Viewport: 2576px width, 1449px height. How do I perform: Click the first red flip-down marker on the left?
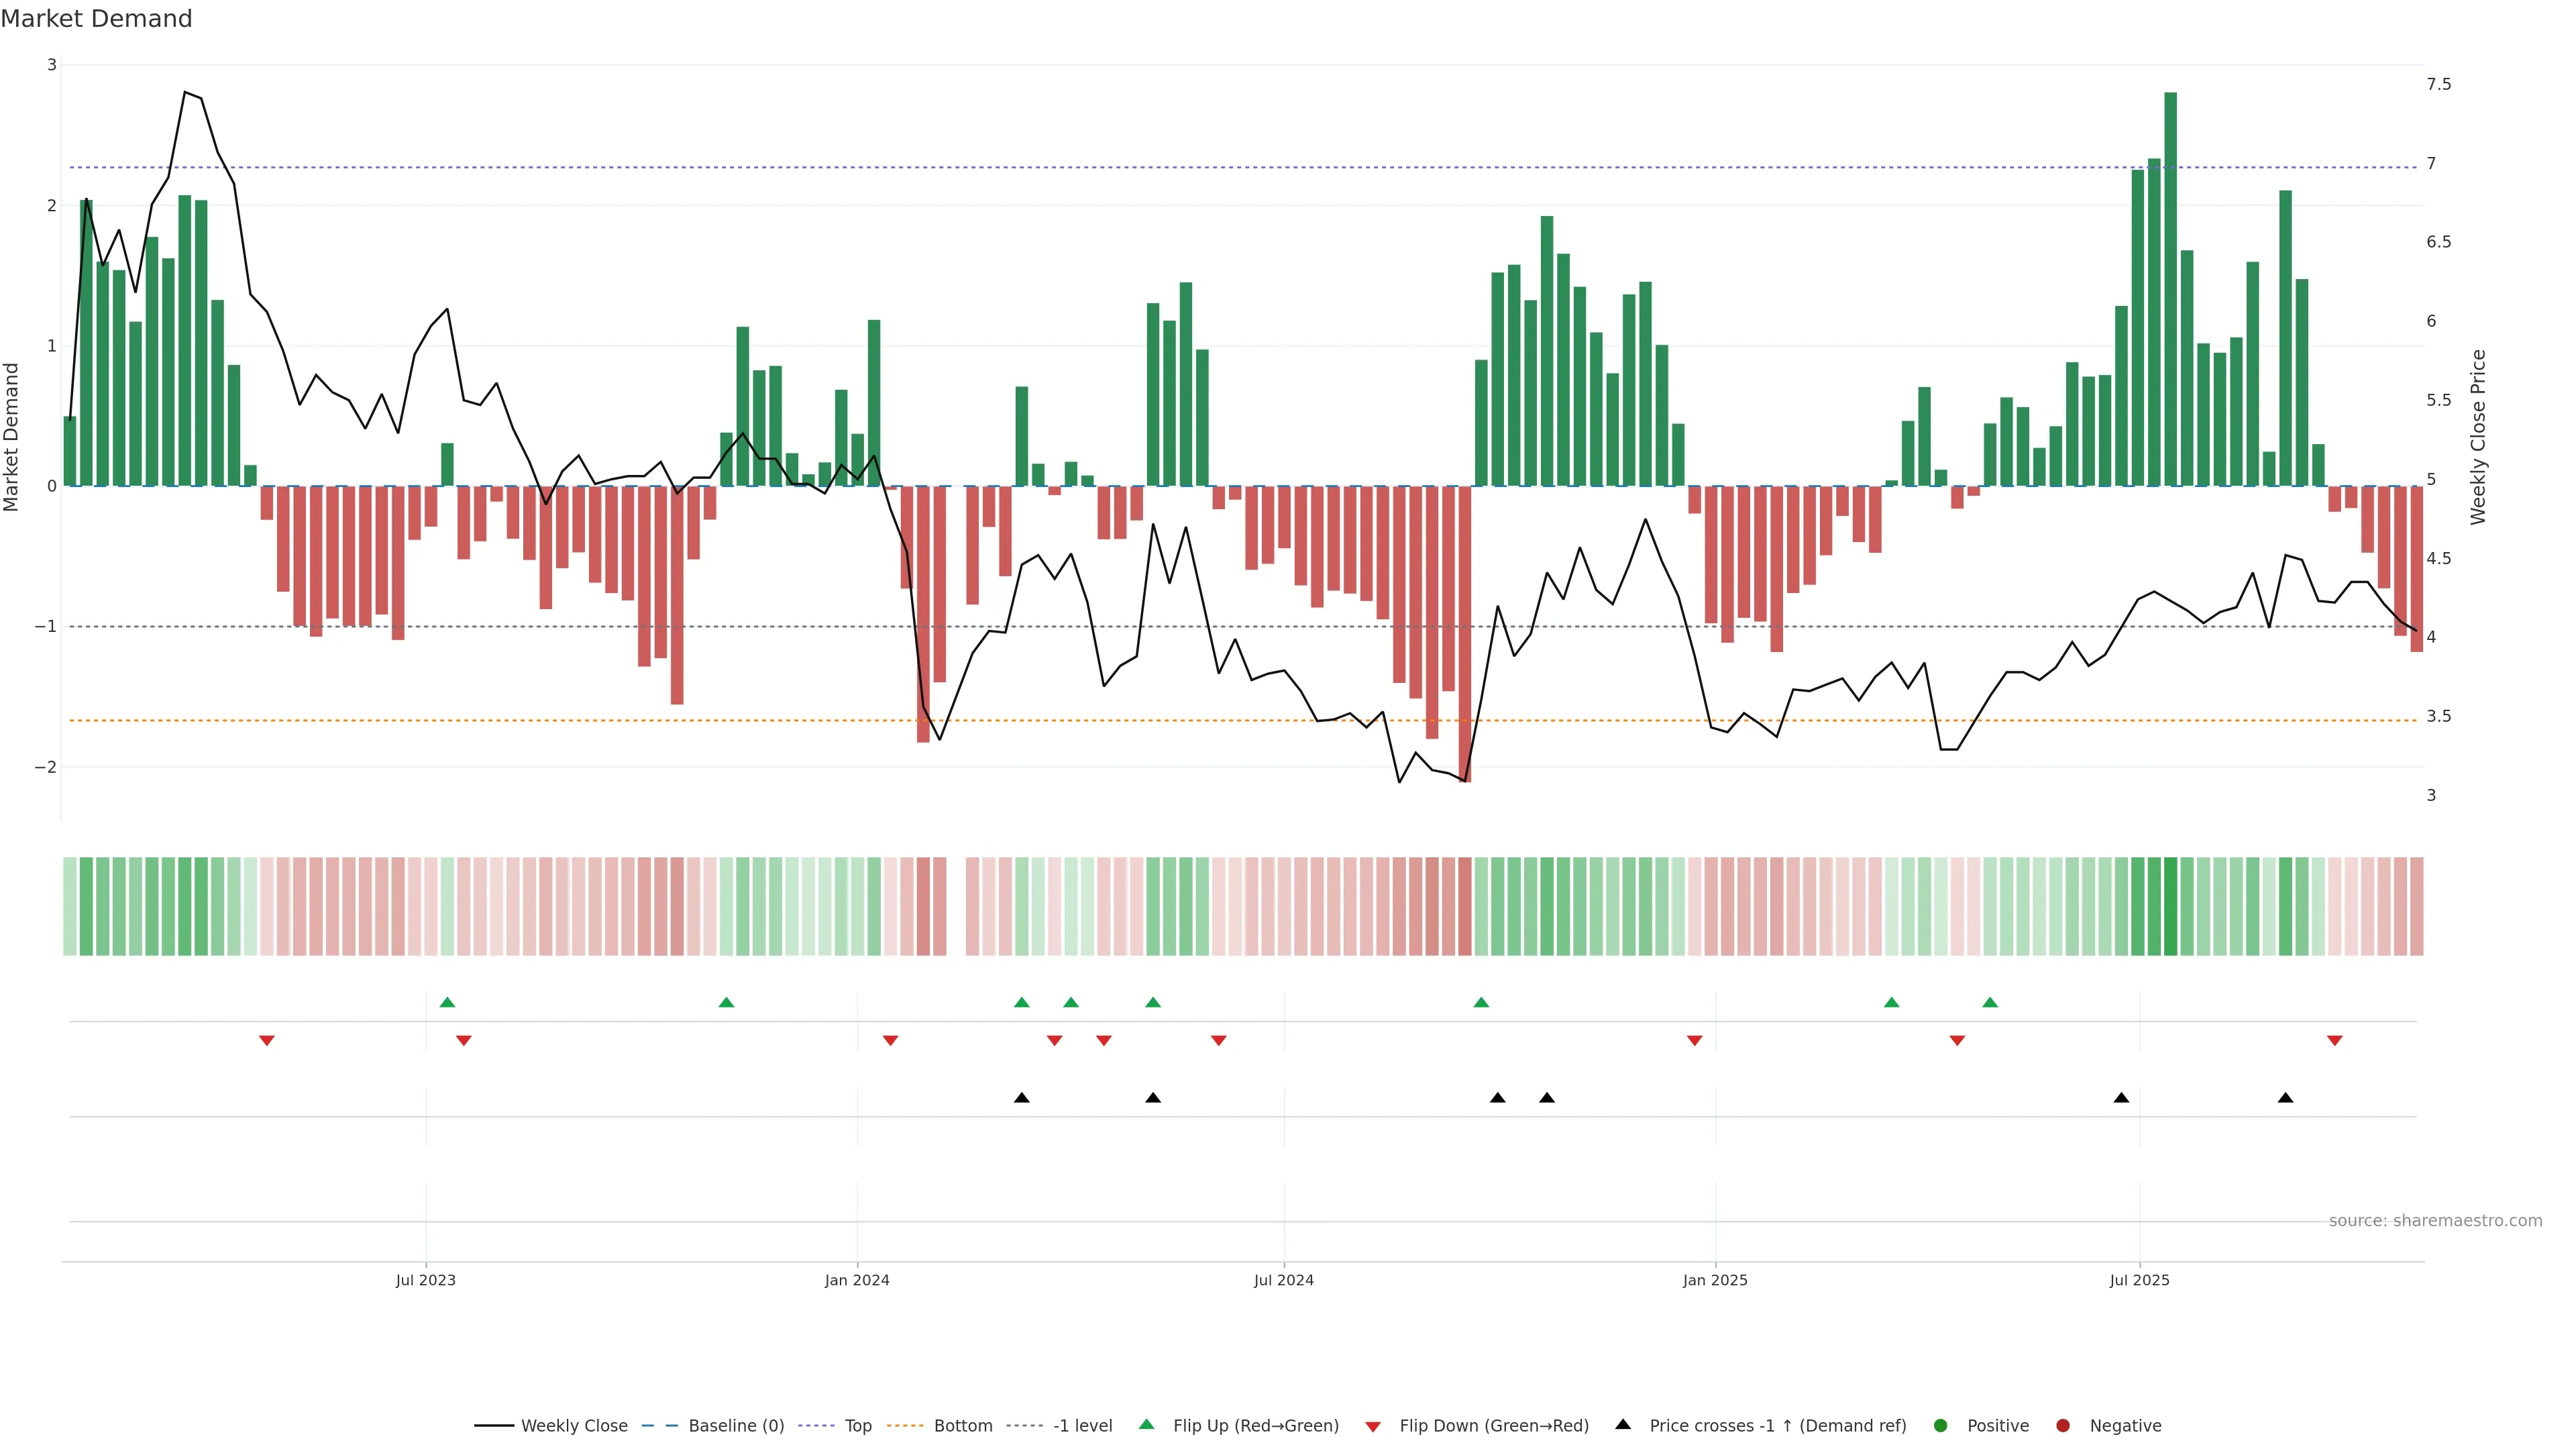tap(267, 1040)
